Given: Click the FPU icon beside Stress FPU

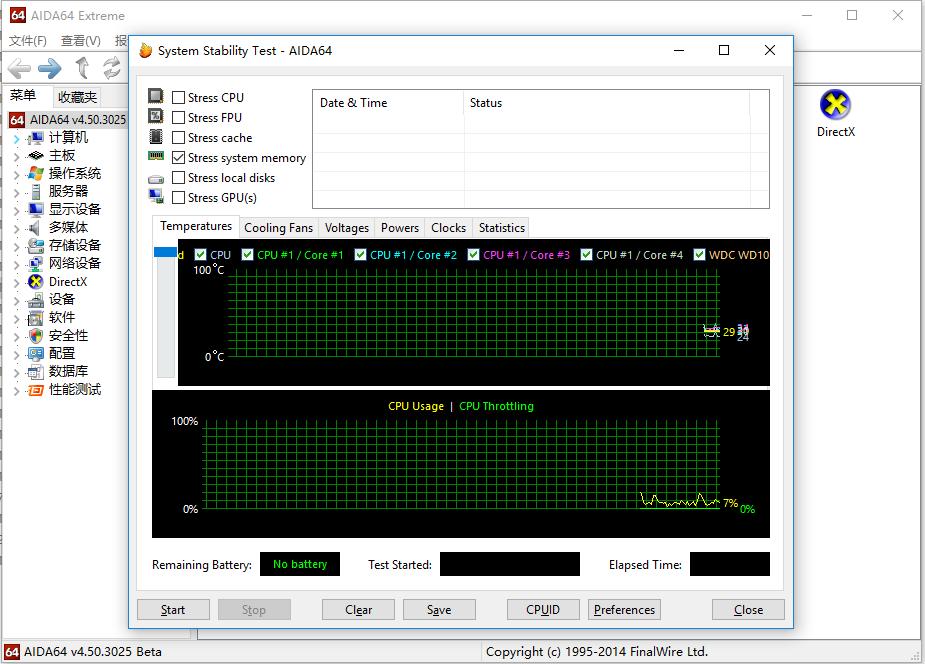Looking at the screenshot, I should click(156, 116).
